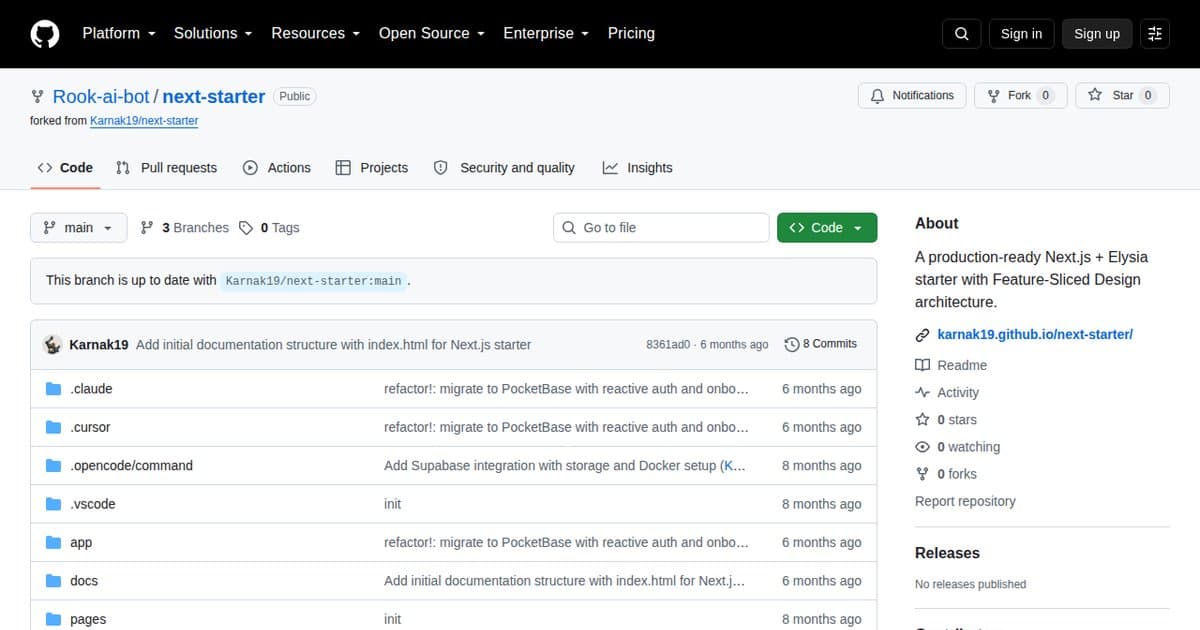Expand the Open Source menu
This screenshot has height=630, width=1200.
(x=431, y=33)
